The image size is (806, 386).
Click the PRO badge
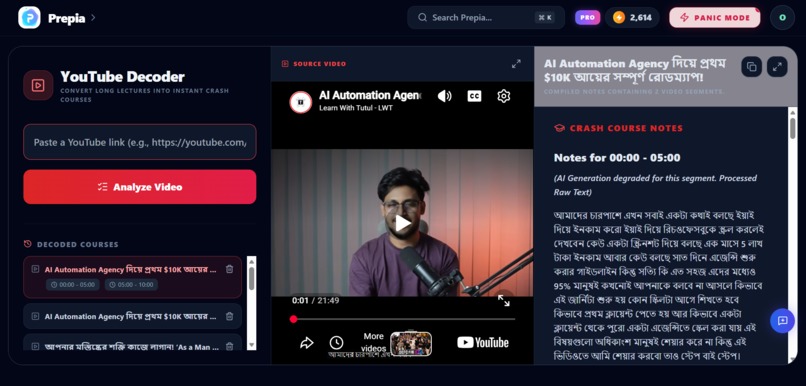click(588, 17)
